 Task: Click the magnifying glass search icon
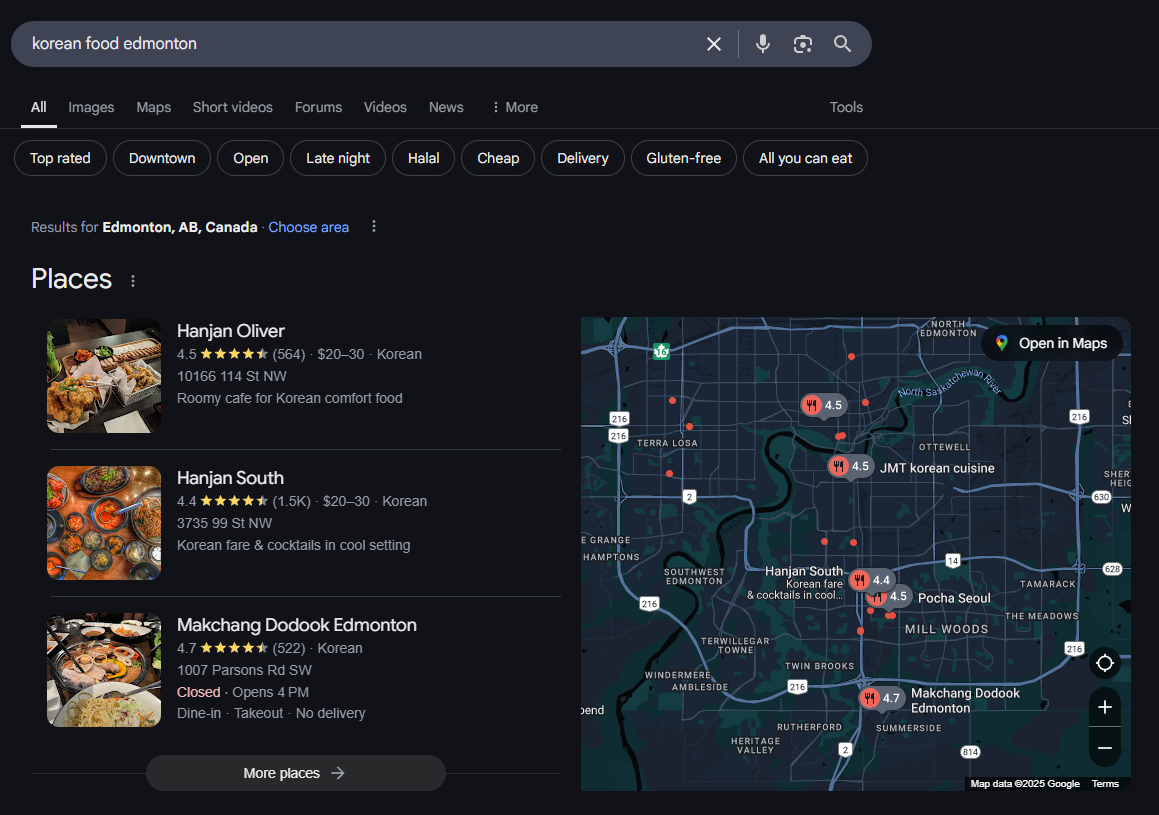(843, 44)
